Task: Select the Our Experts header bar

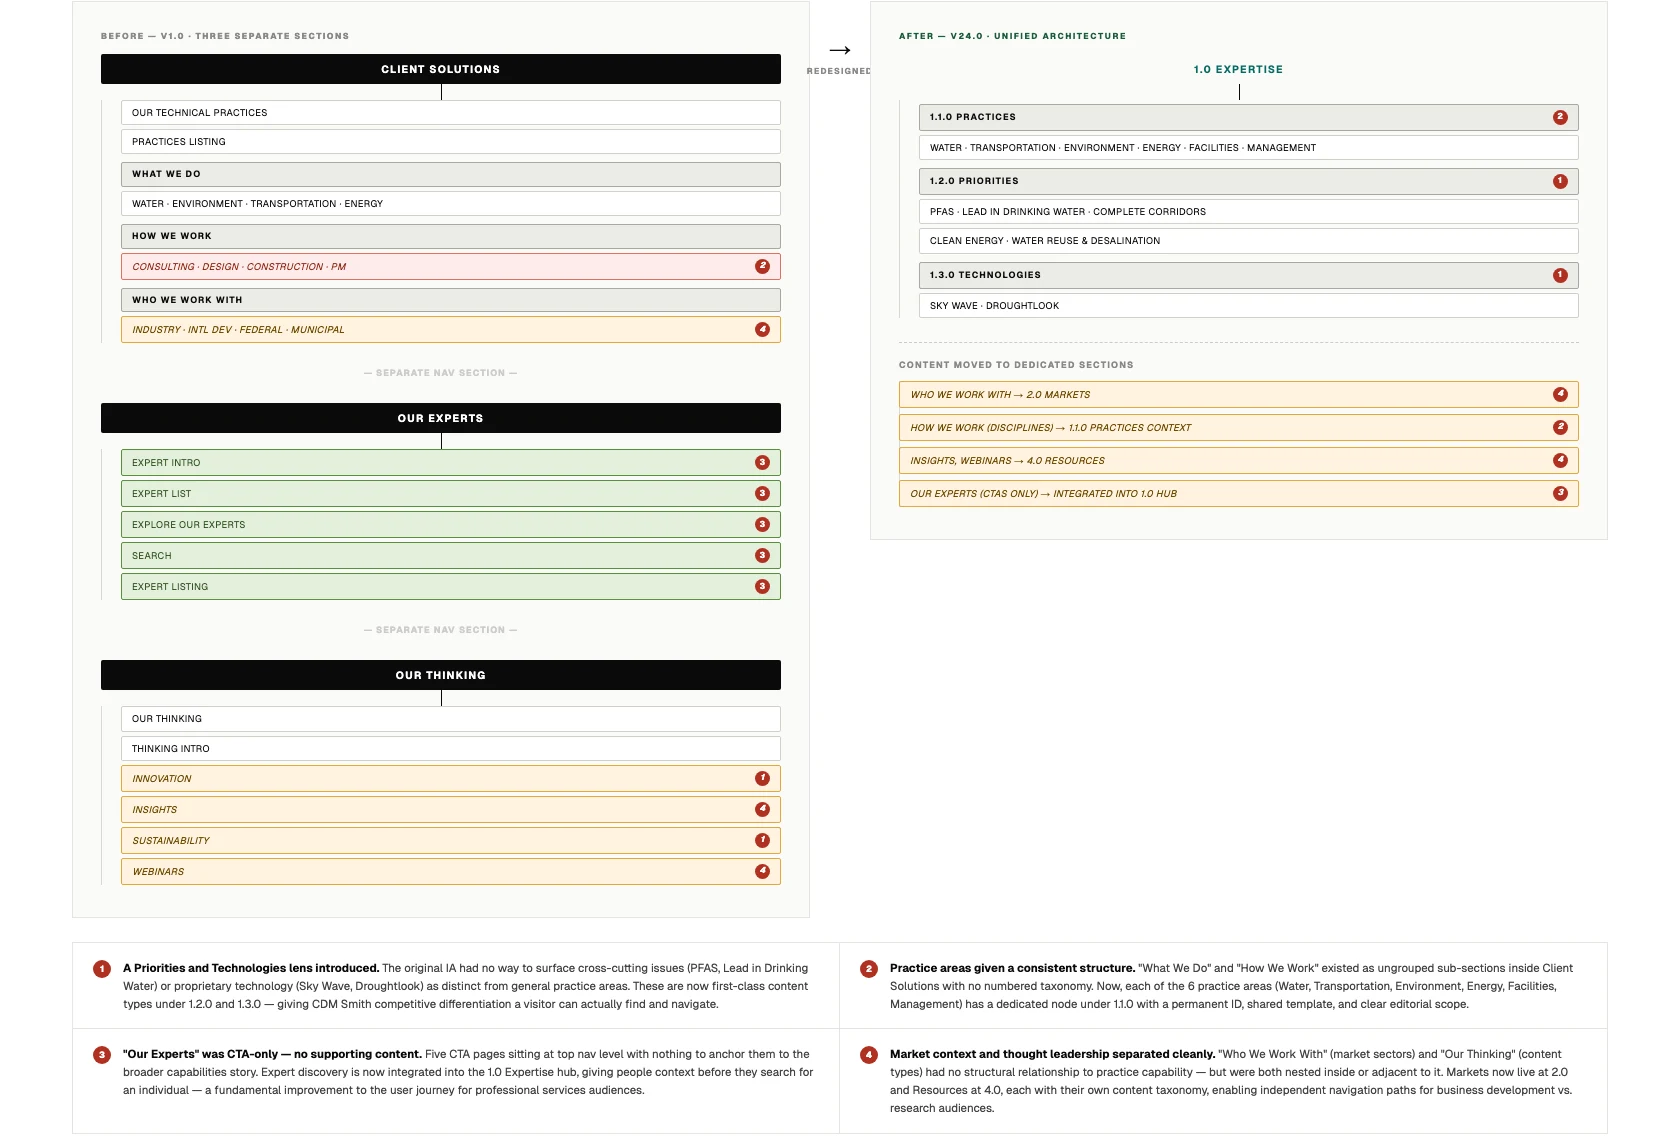Action: point(441,418)
